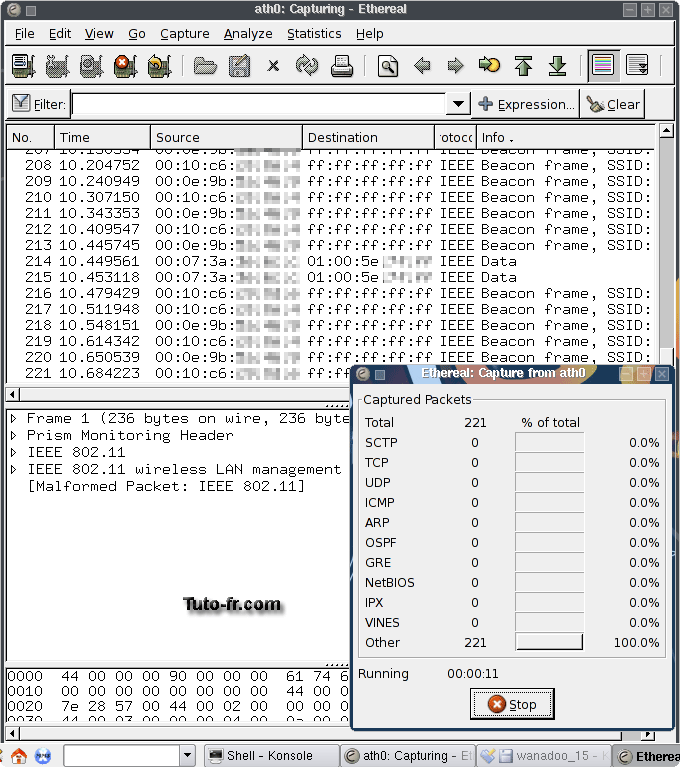Open capture options toolbar icon

57,66
